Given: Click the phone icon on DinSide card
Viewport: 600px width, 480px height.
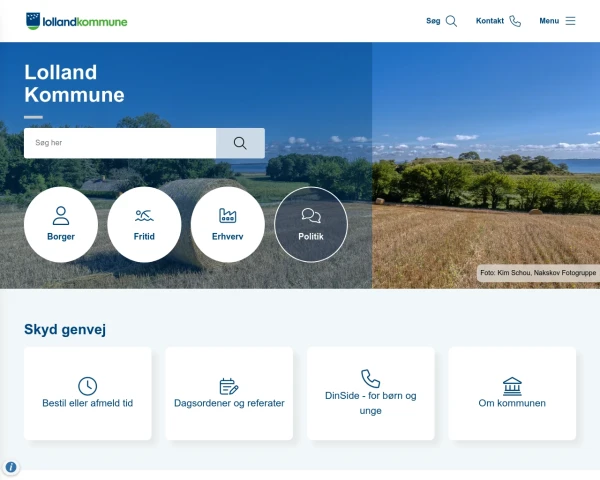Looking at the screenshot, I should coord(370,379).
